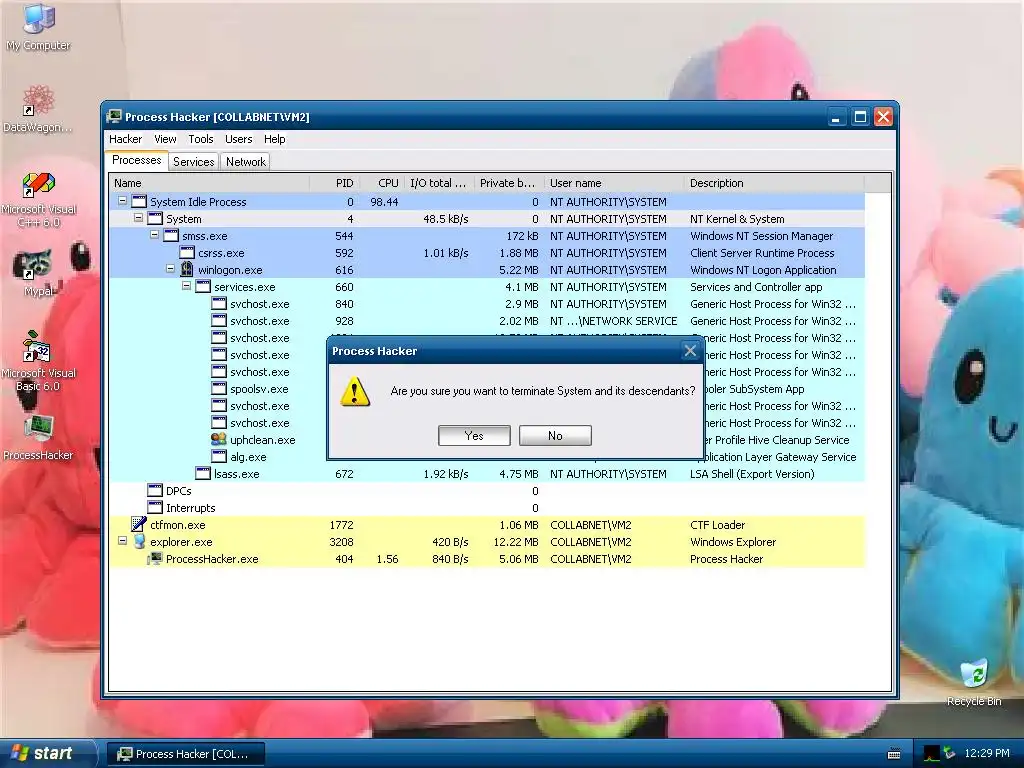Click the lsass.exe process icon
The width and height of the screenshot is (1024, 768).
tap(203, 473)
